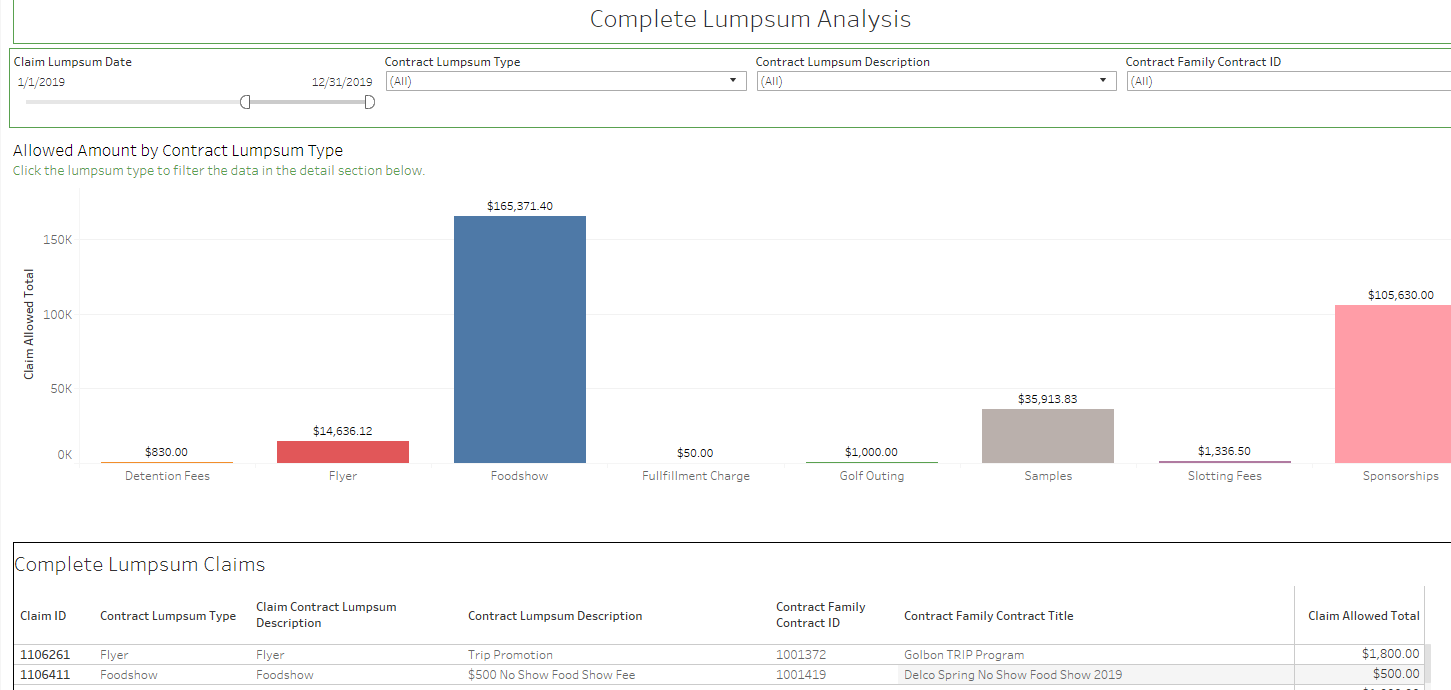Click the 12/31/2019 end date field
The width and height of the screenshot is (1451, 690).
(x=342, y=82)
